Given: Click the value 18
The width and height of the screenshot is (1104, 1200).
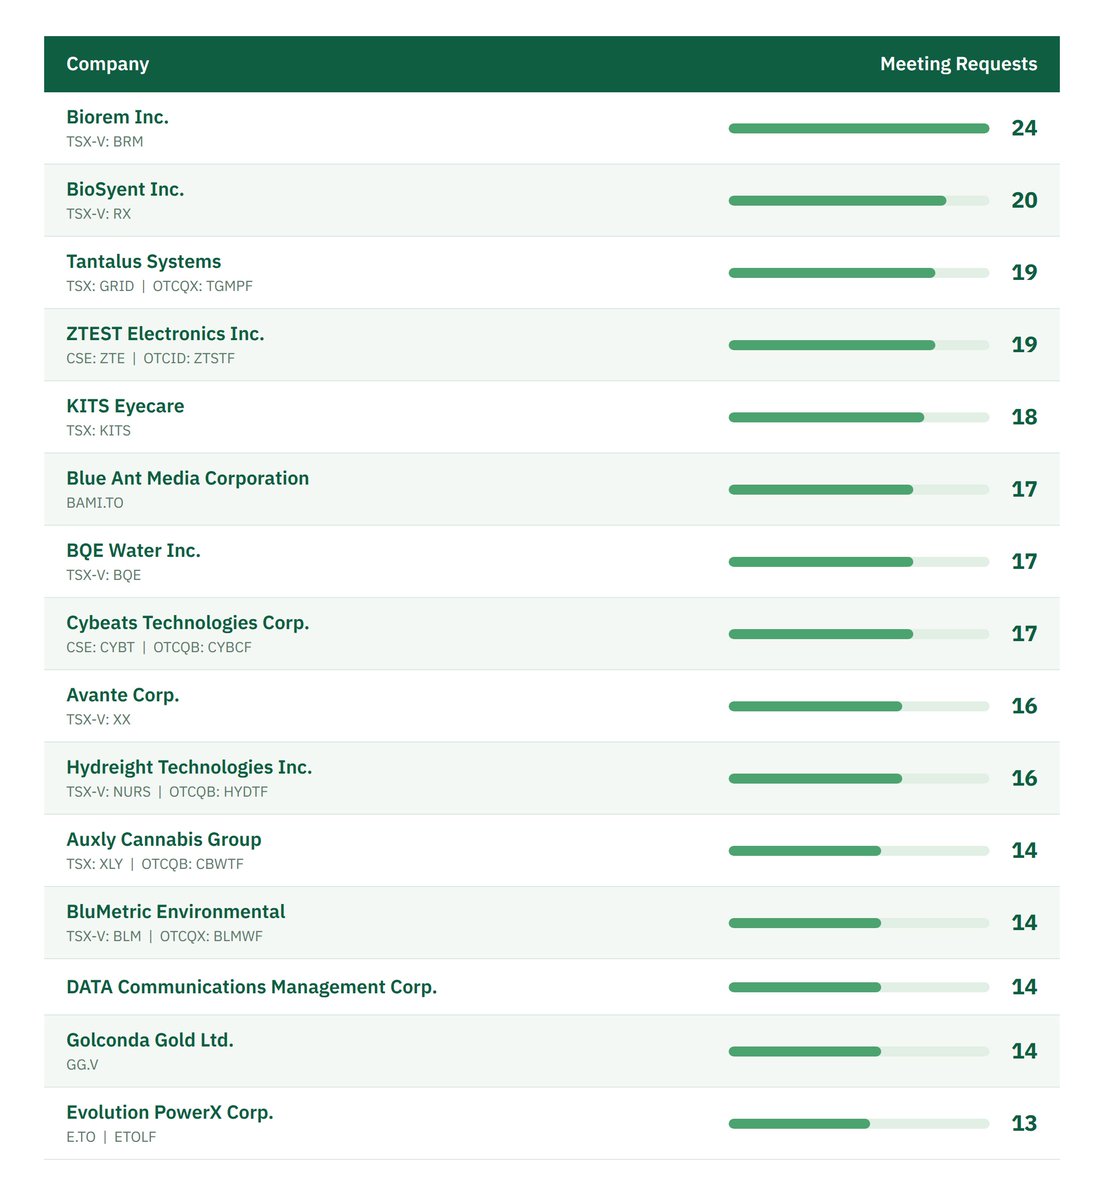Looking at the screenshot, I should (x=1024, y=417).
